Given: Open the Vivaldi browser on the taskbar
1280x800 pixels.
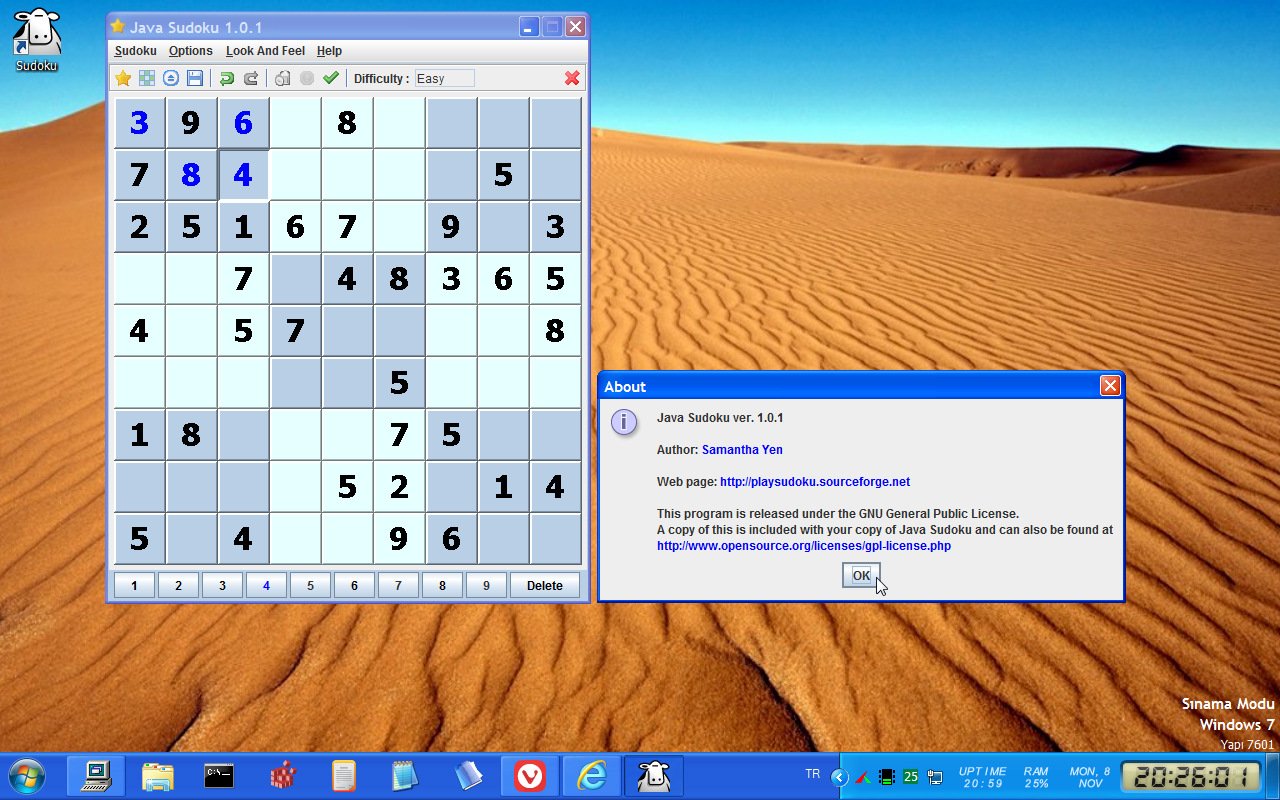Looking at the screenshot, I should [x=530, y=776].
